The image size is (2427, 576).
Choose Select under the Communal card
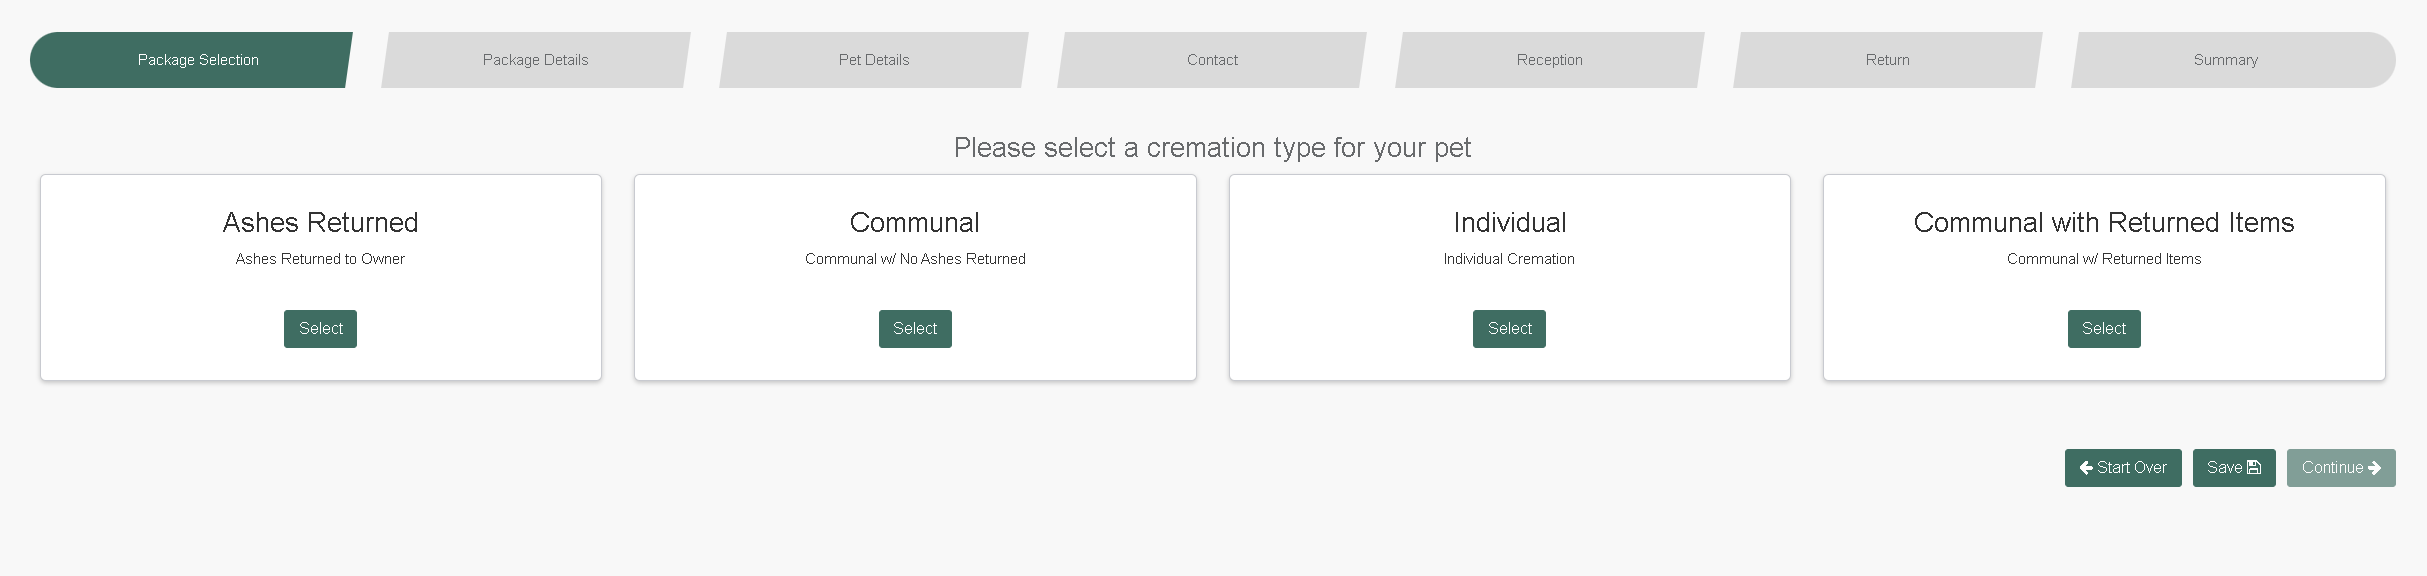click(x=915, y=329)
